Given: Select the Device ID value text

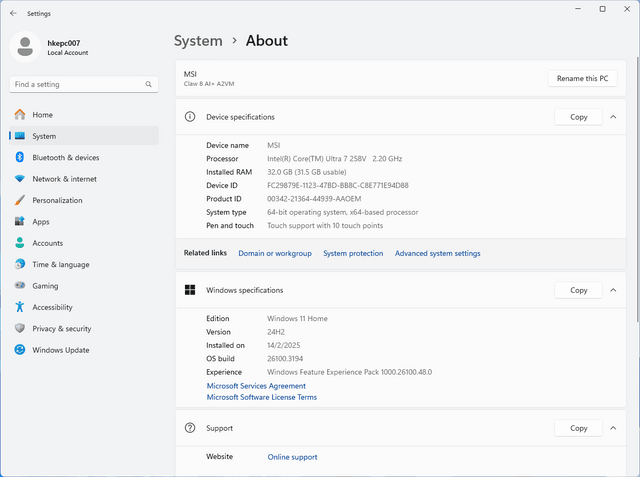Looking at the screenshot, I should pyautogui.click(x=338, y=185).
